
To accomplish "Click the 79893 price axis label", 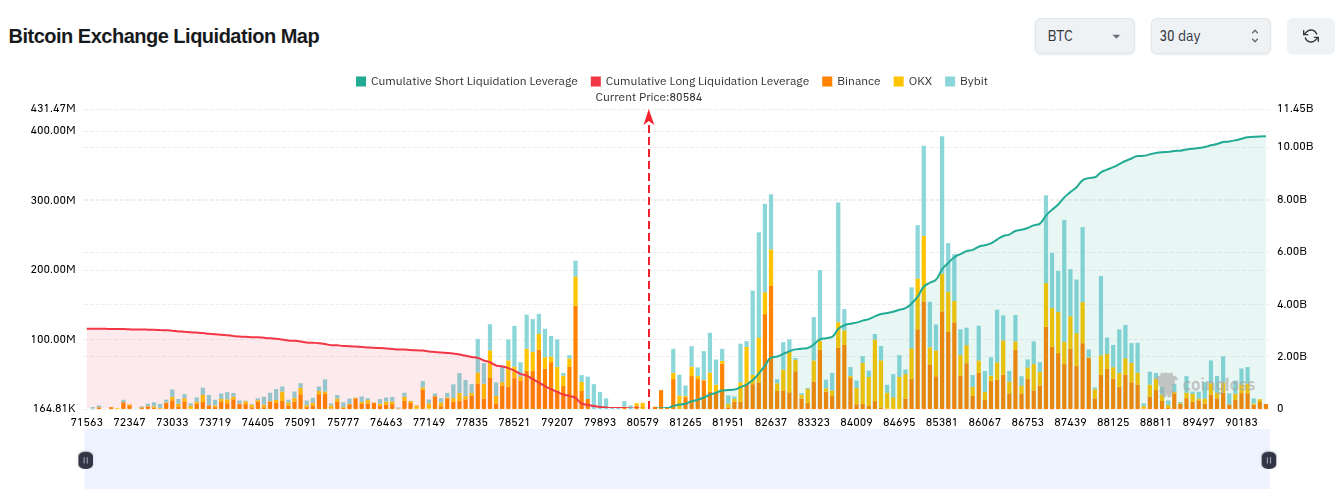I will (600, 423).
